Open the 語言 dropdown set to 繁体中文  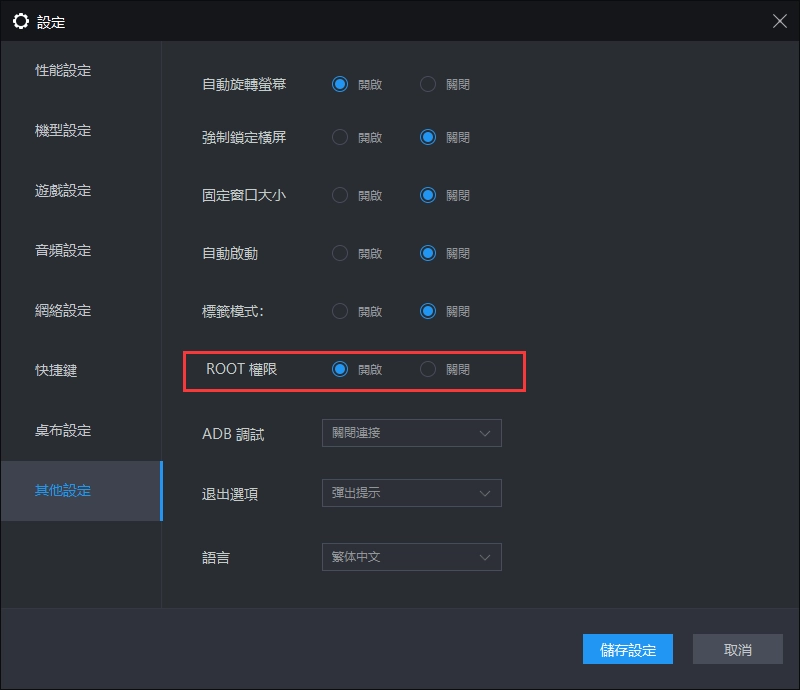pos(411,557)
